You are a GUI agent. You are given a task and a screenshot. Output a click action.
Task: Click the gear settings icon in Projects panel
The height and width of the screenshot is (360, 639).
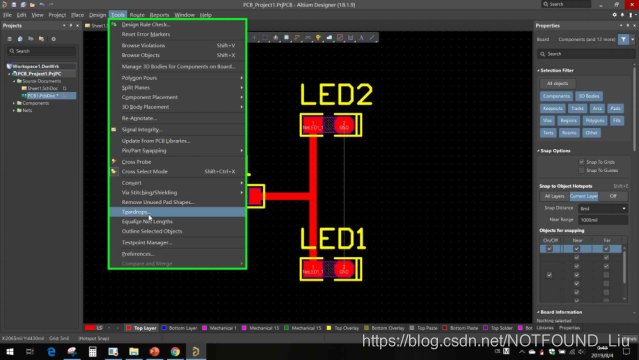tap(53, 39)
